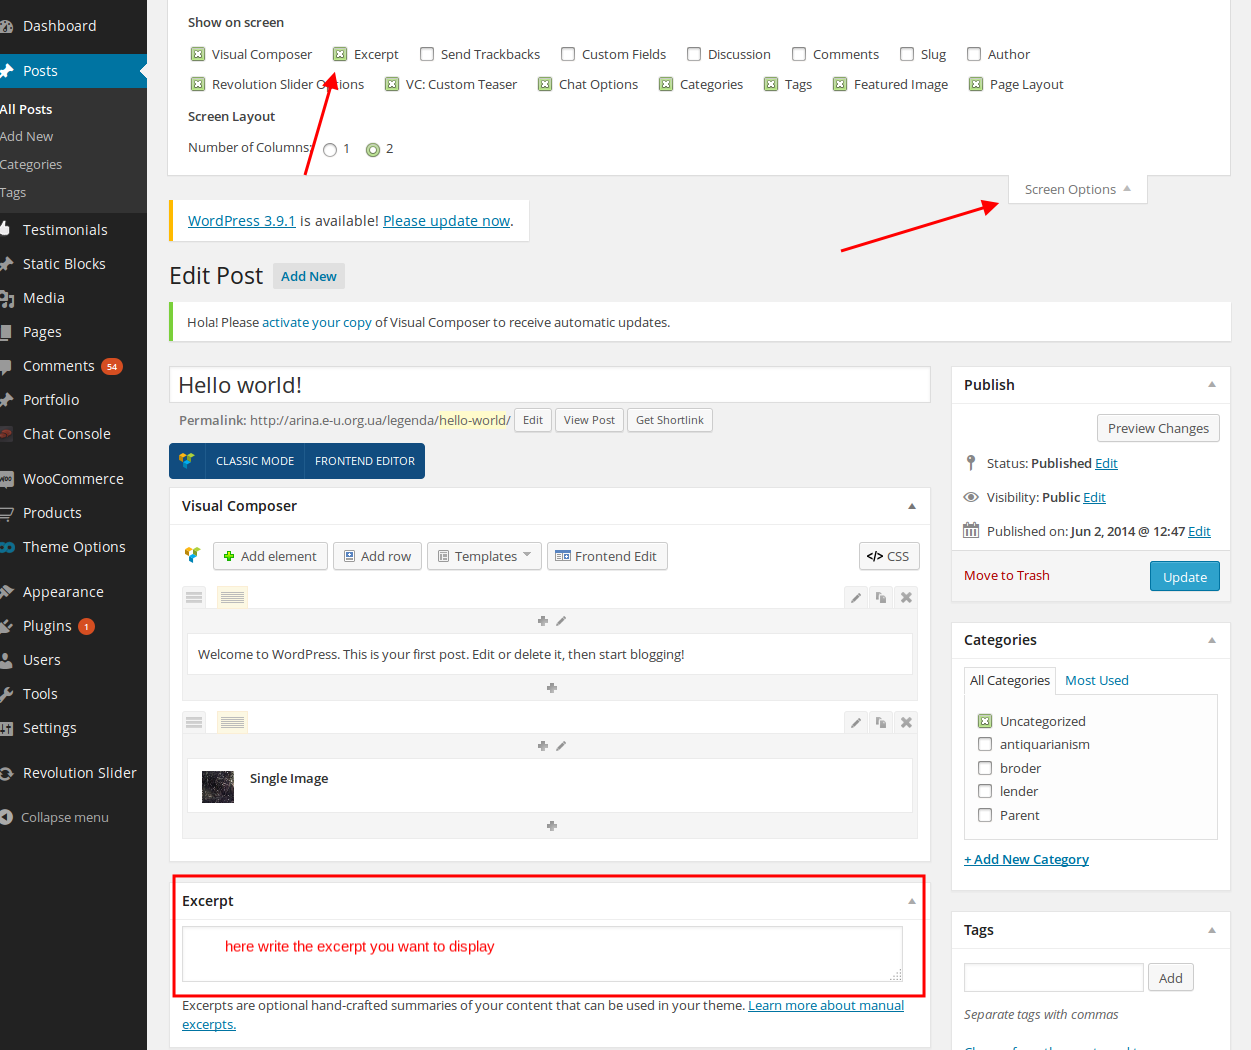Viewport: 1251px width, 1050px height.
Task: Append element plus icon below Welcome text
Action: (551, 688)
